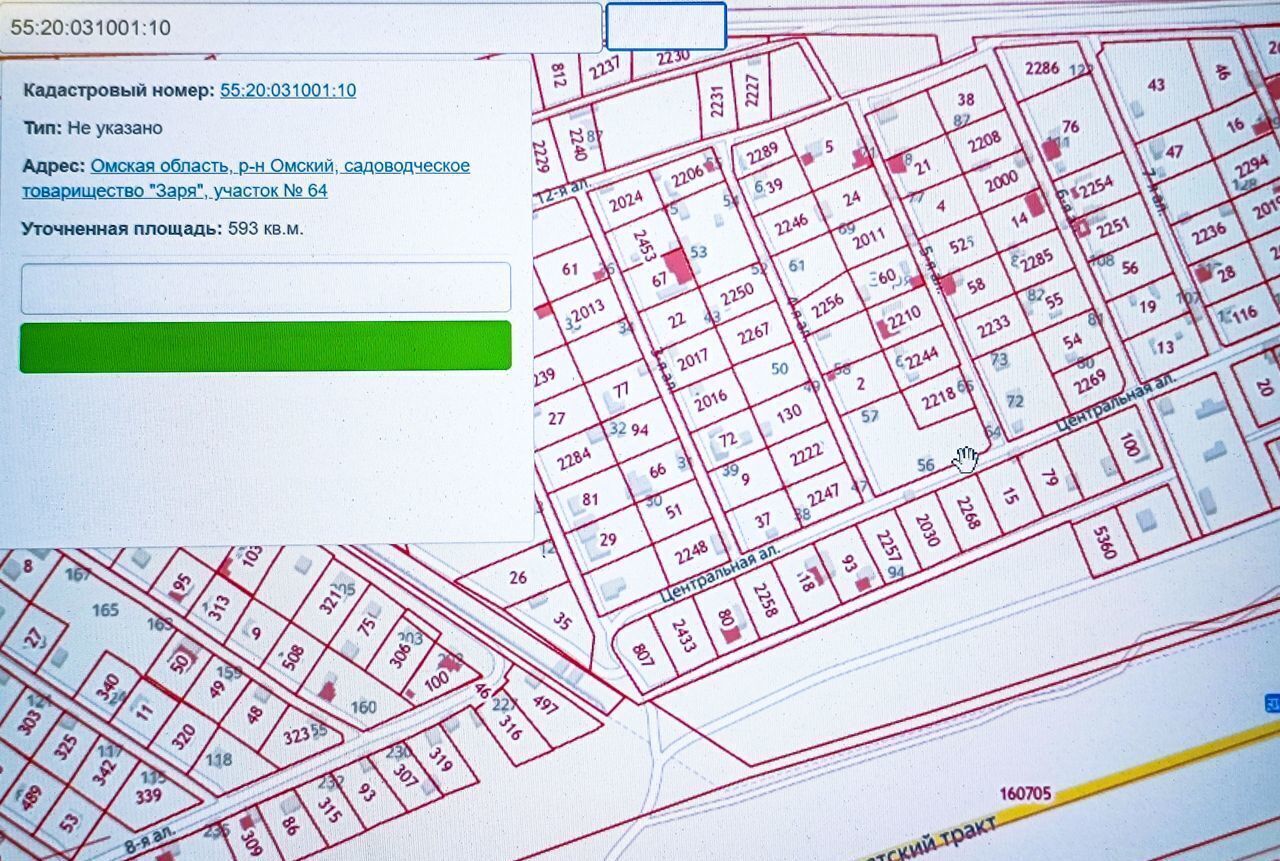Select parcel 2229 on the map
The height and width of the screenshot is (861, 1280).
(x=541, y=156)
